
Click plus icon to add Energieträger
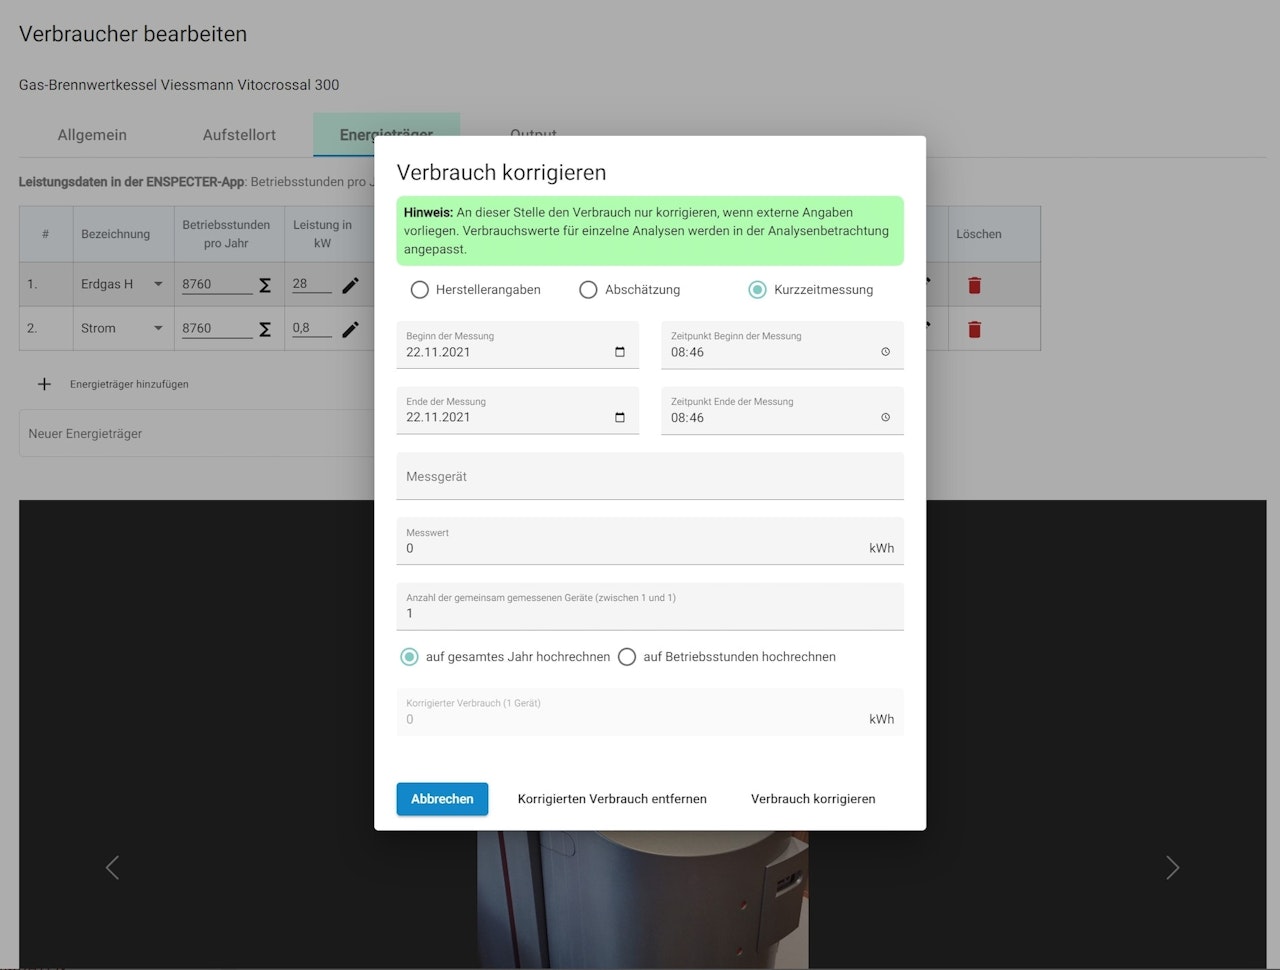click(44, 384)
